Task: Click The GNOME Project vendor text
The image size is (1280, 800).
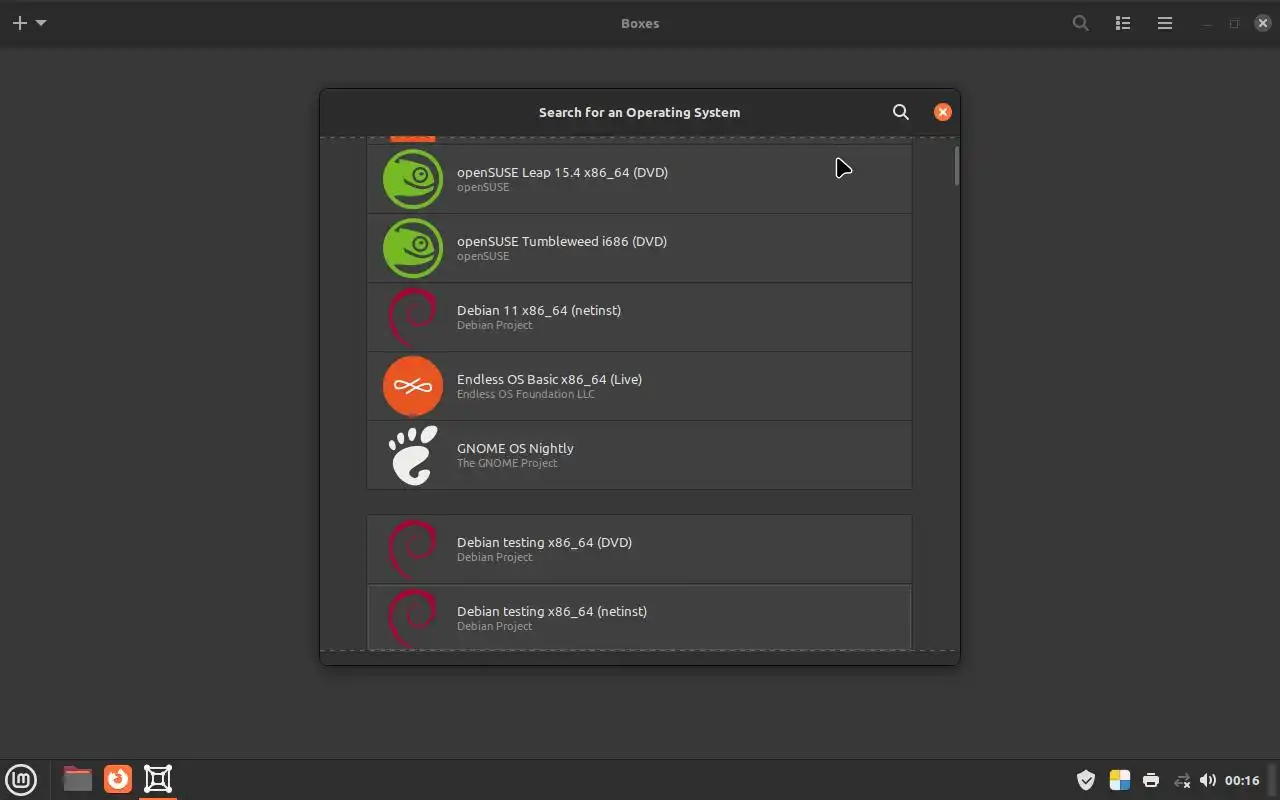Action: click(x=507, y=463)
